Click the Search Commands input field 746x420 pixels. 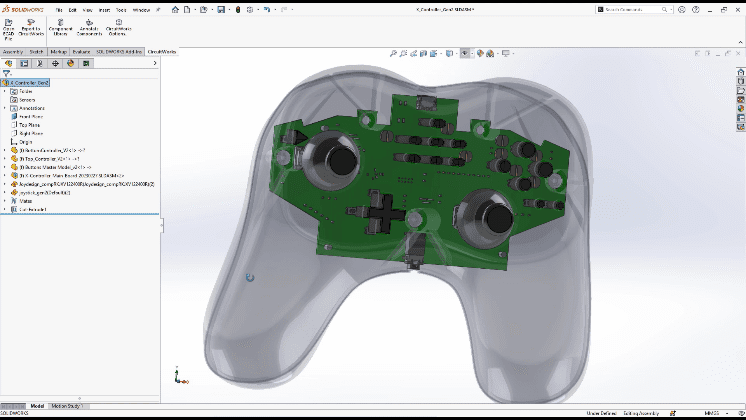click(632, 10)
